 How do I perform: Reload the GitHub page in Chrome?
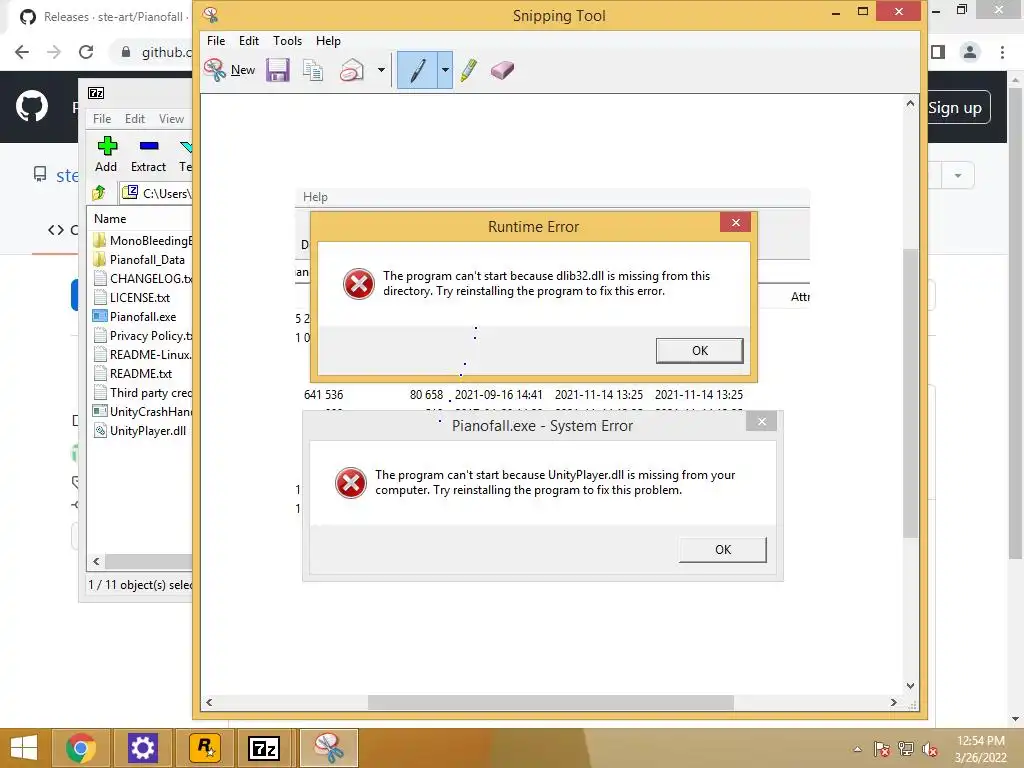86,52
